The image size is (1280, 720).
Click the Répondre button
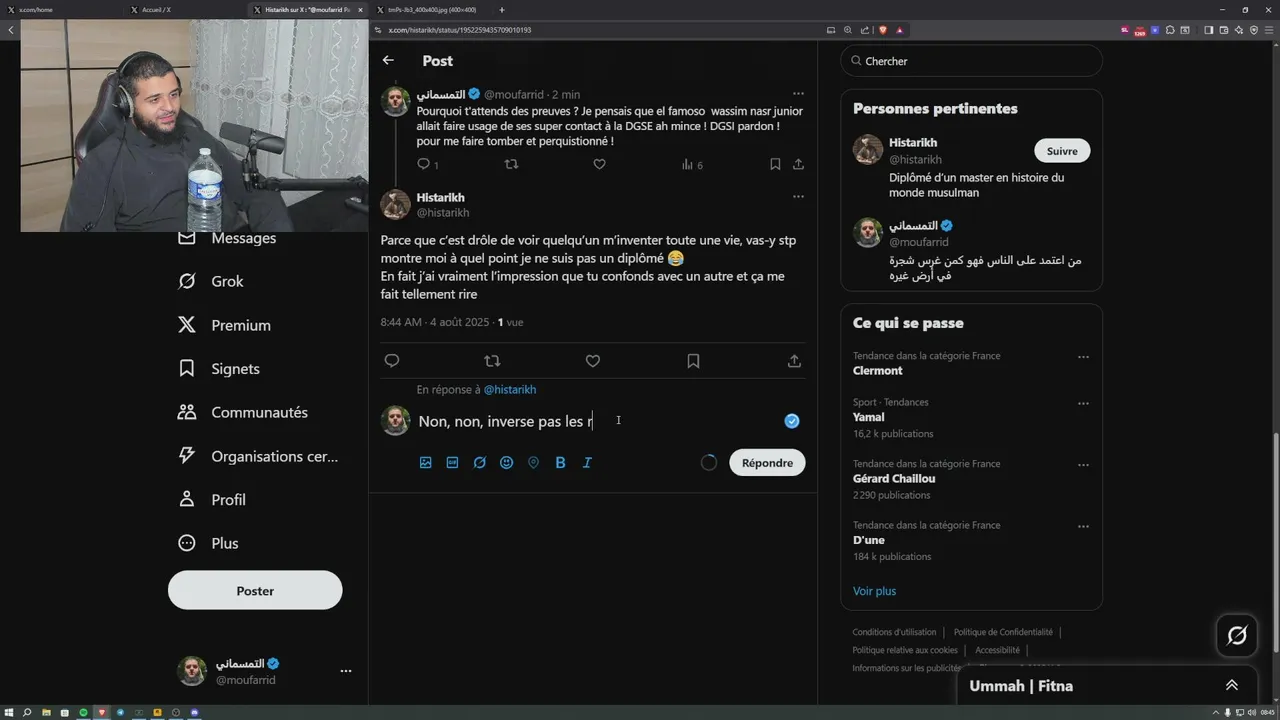click(x=767, y=463)
